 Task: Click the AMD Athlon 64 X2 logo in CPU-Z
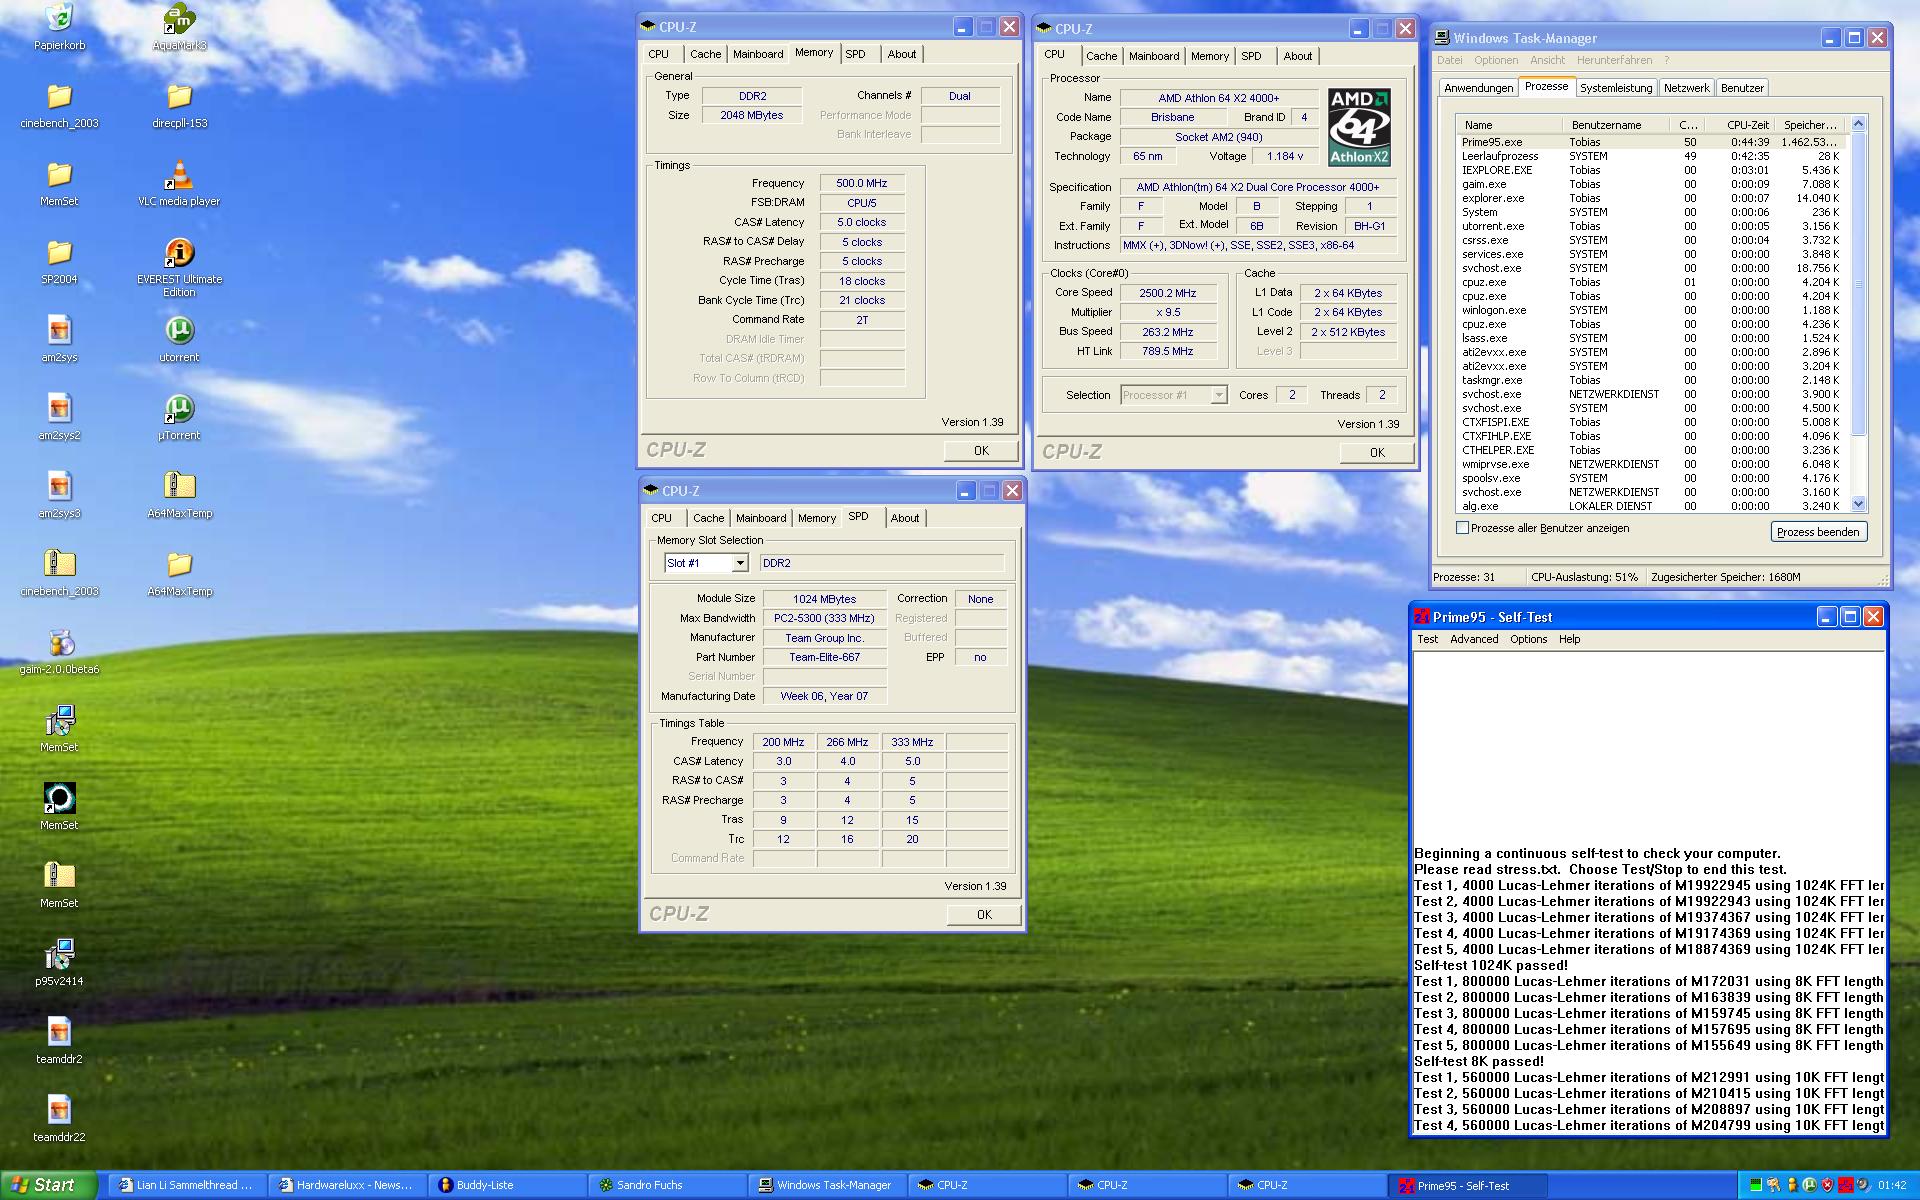pos(1359,127)
